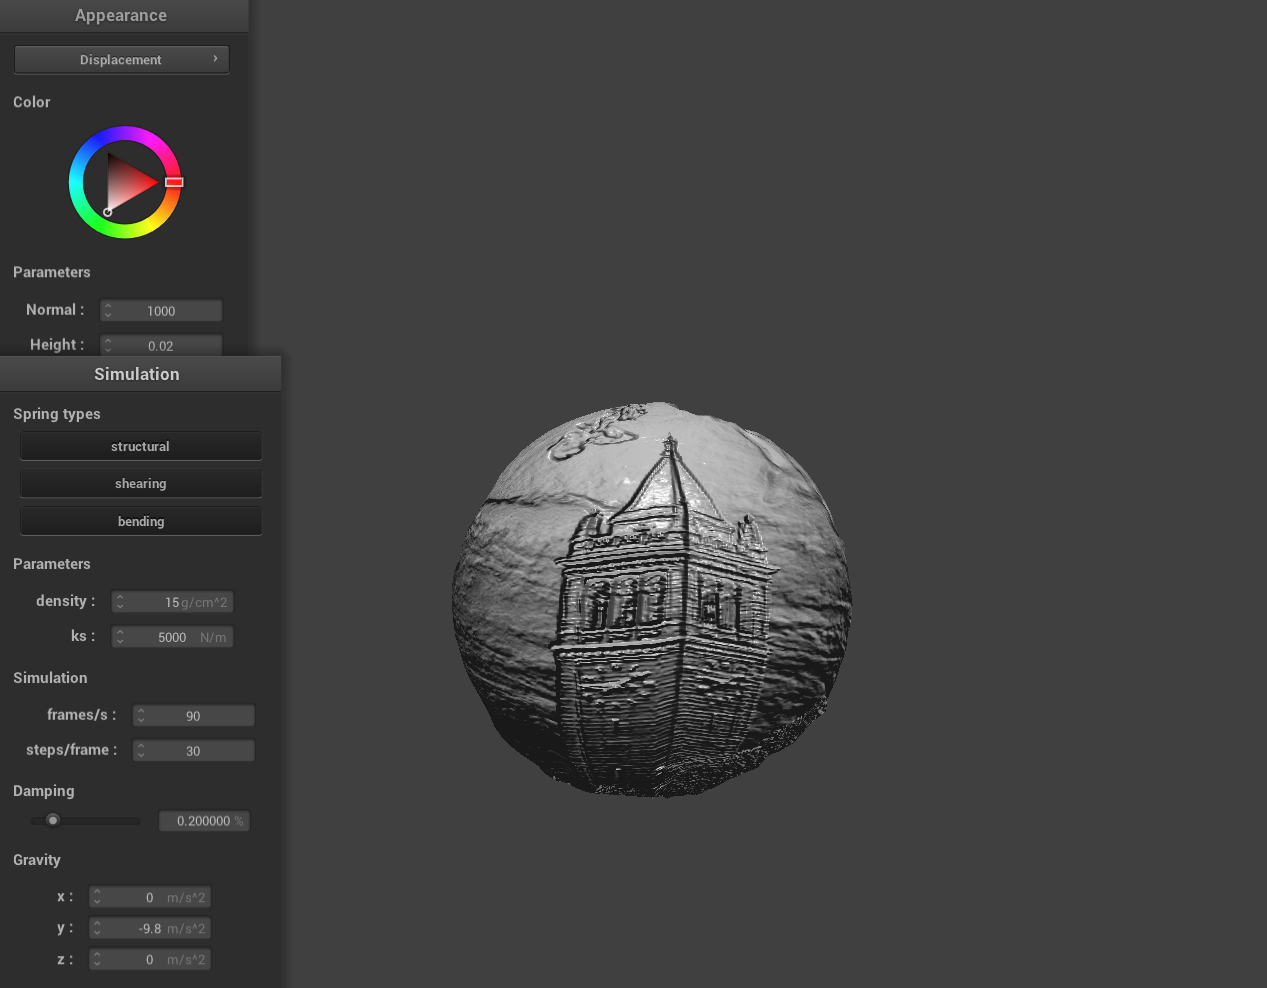Click the spinner arrows on the Normal field
Image resolution: width=1267 pixels, height=988 pixels.
click(108, 311)
